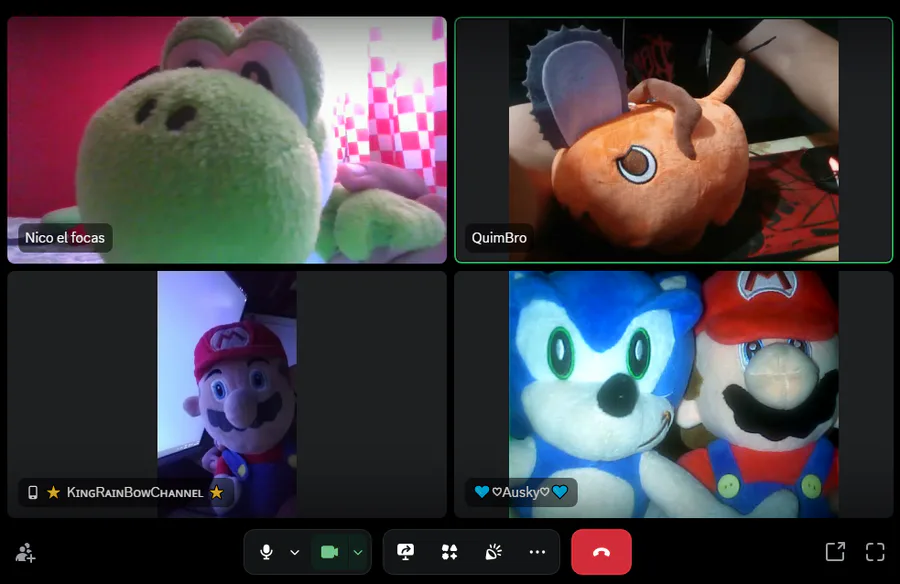Viewport: 900px width, 584px height.
Task: Pop out the call window
Action: (835, 552)
